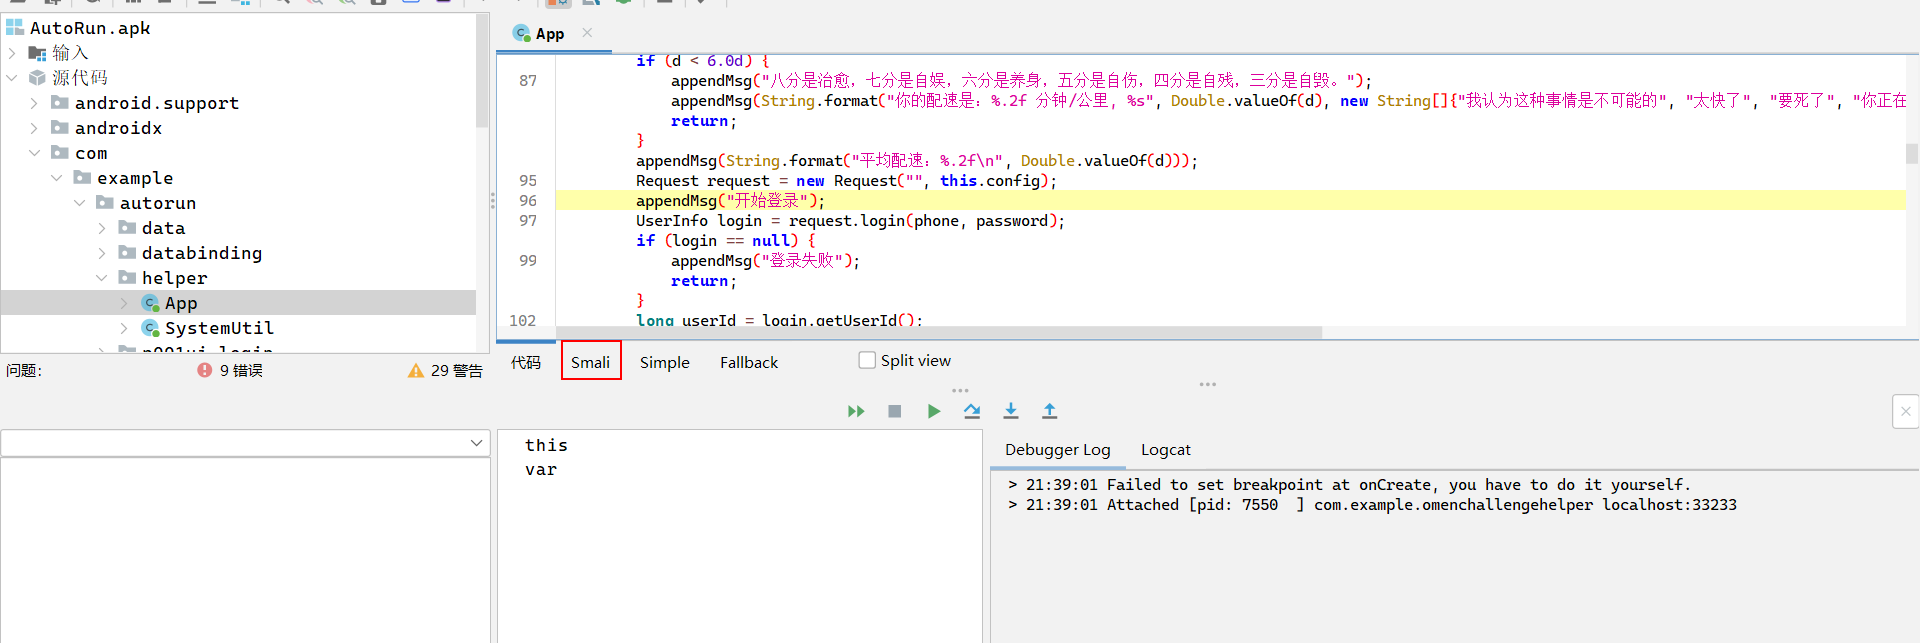This screenshot has height=643, width=1920.
Task: Select the SystemUtil class in tree
Action: point(219,328)
